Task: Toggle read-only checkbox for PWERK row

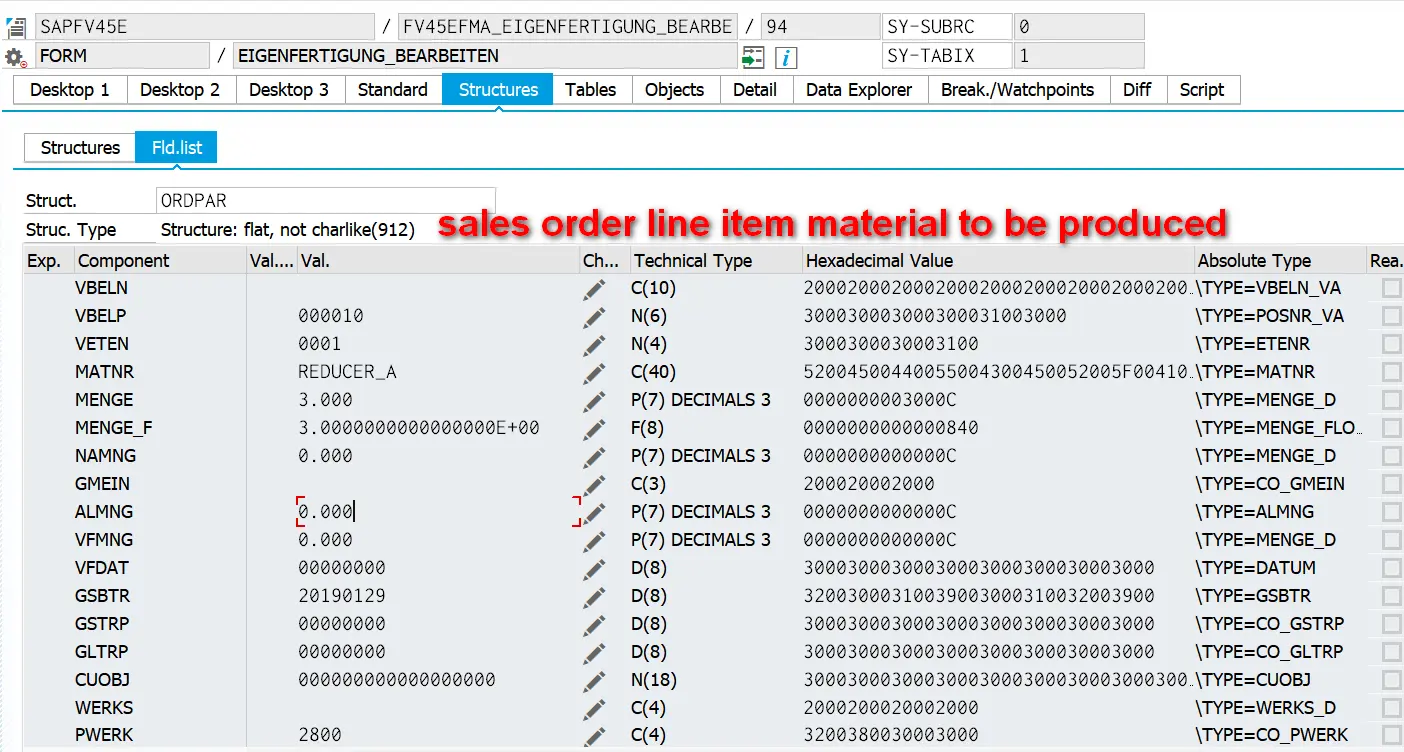Action: pyautogui.click(x=1391, y=736)
